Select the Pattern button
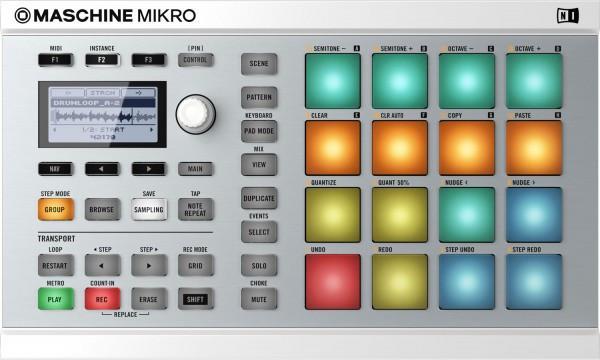Viewport: 600px width, 360px height. click(259, 98)
